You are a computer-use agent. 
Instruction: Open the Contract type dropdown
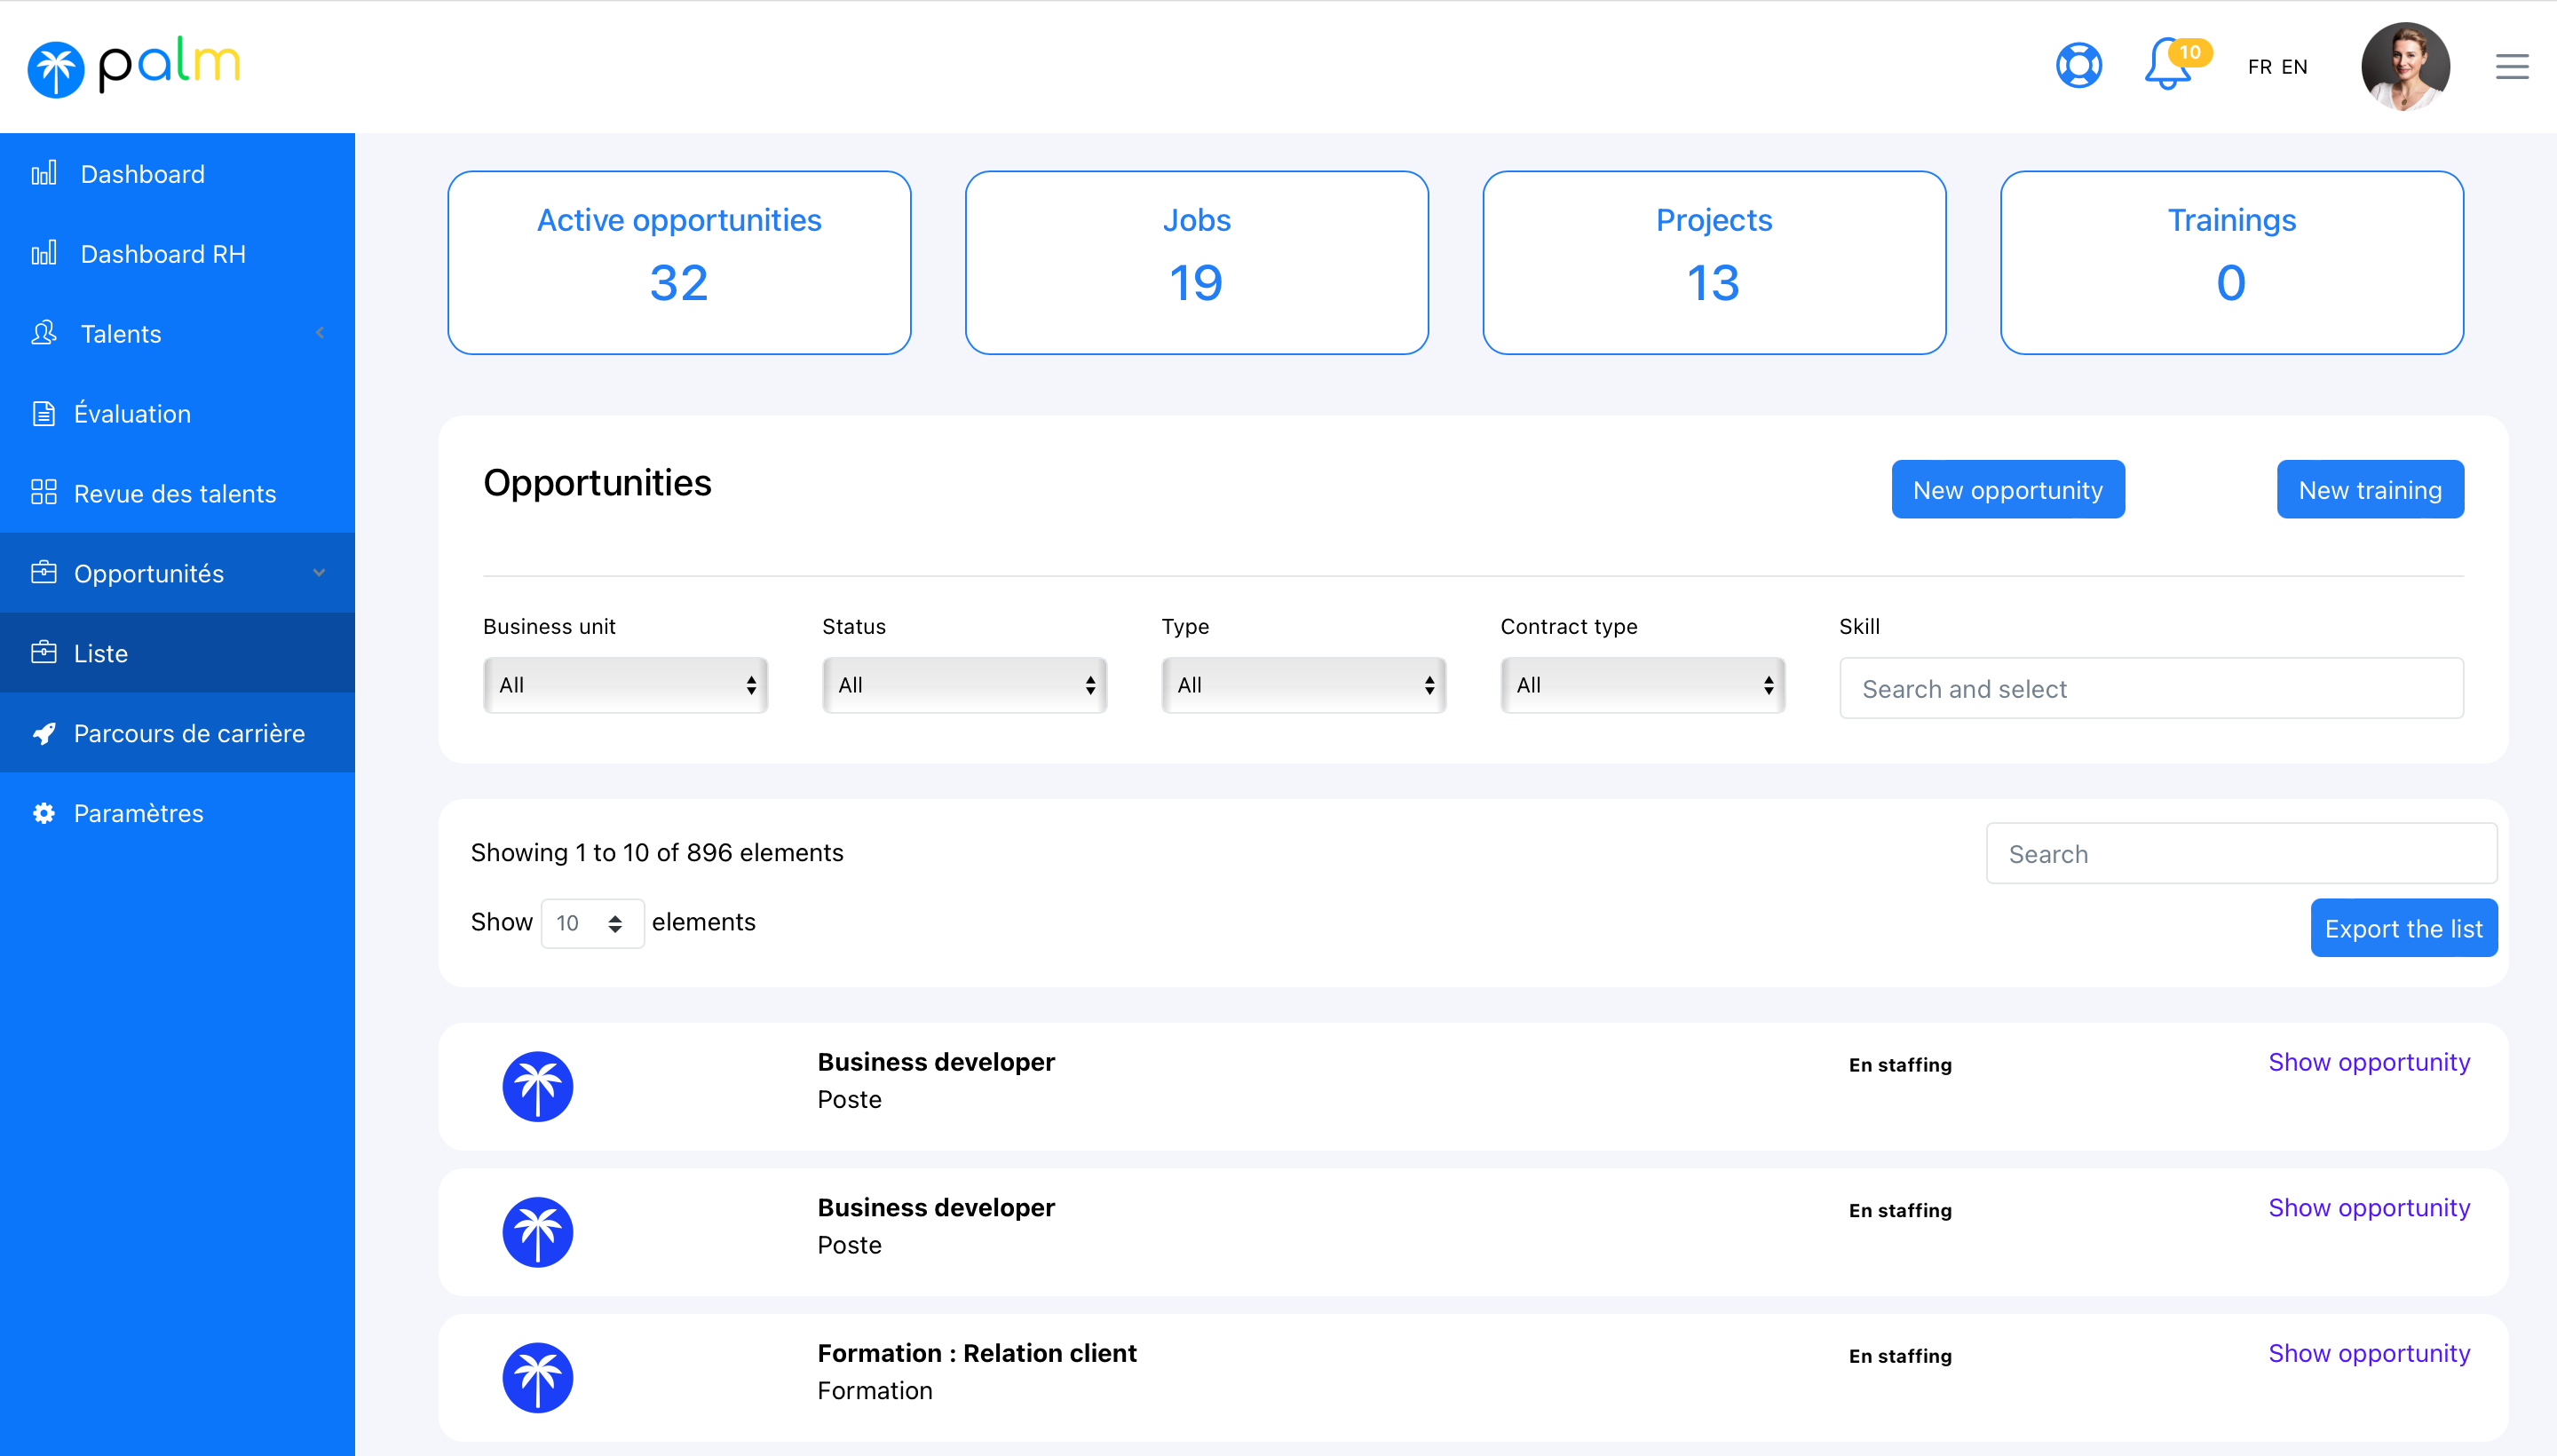click(x=1642, y=685)
